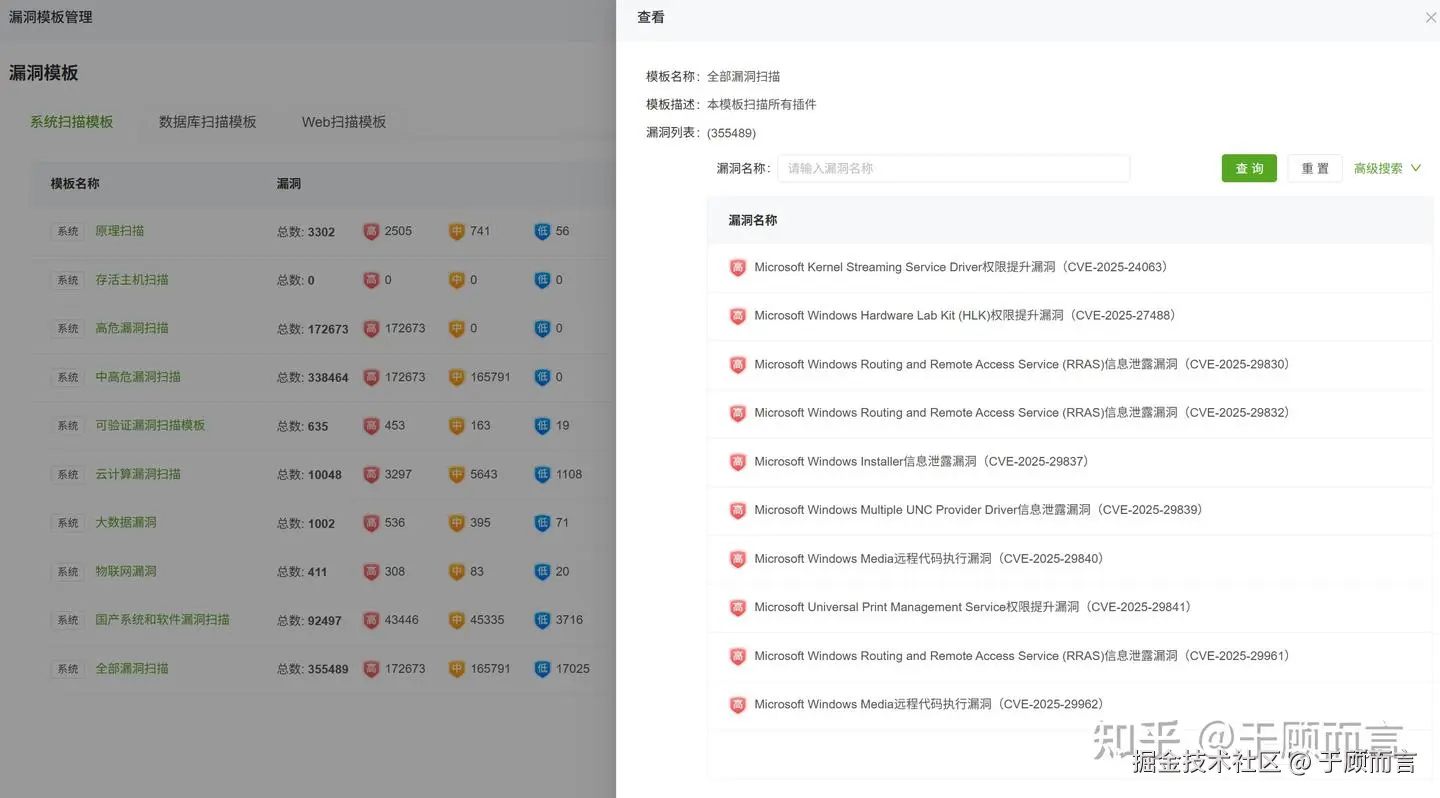The height and width of the screenshot is (798, 1440).
Task: Open 原理扫描 template link
Action: coord(120,231)
